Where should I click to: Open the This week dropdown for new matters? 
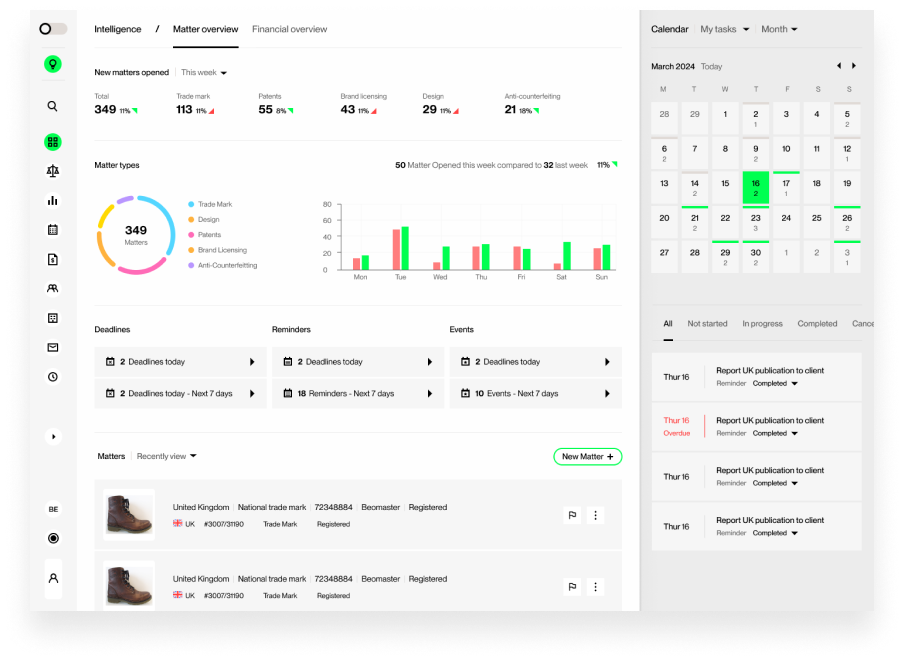click(203, 72)
